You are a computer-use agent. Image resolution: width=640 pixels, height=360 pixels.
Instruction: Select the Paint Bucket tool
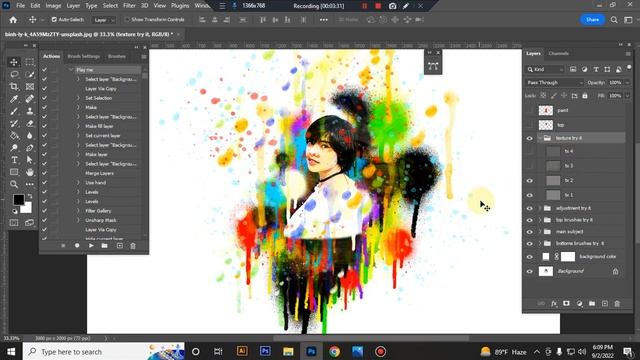[x=14, y=136]
